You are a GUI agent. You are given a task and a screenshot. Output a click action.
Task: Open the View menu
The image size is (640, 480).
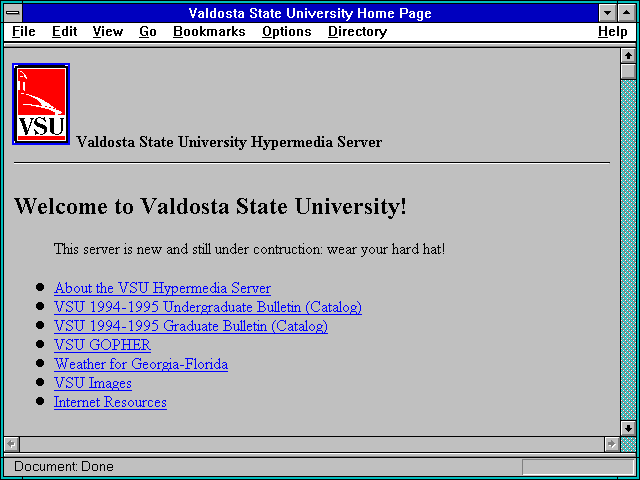108,32
